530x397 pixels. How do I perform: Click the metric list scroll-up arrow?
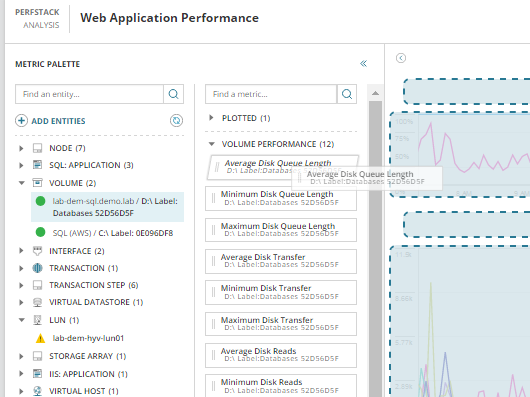tap(375, 93)
